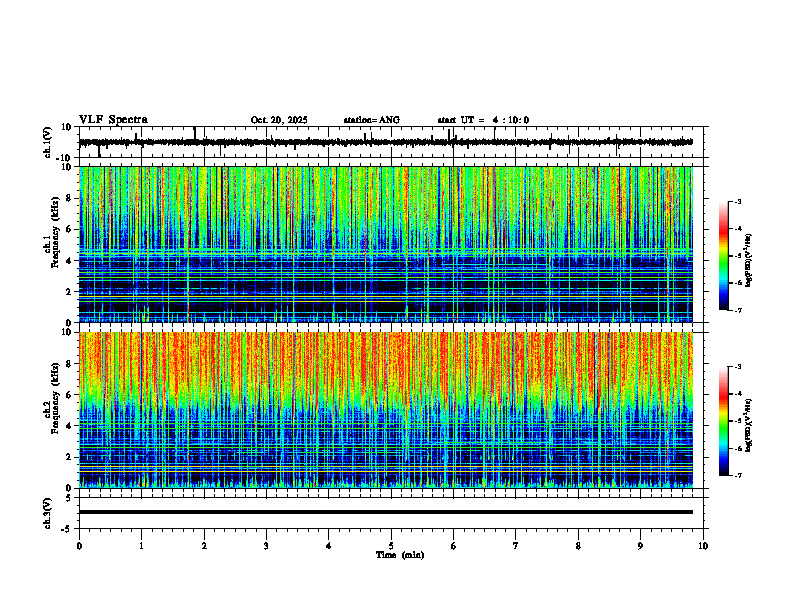The height and width of the screenshot is (612, 792).
Task: Click the 4 kHz tick on ch.2 frequency axis
Action: [x=69, y=426]
